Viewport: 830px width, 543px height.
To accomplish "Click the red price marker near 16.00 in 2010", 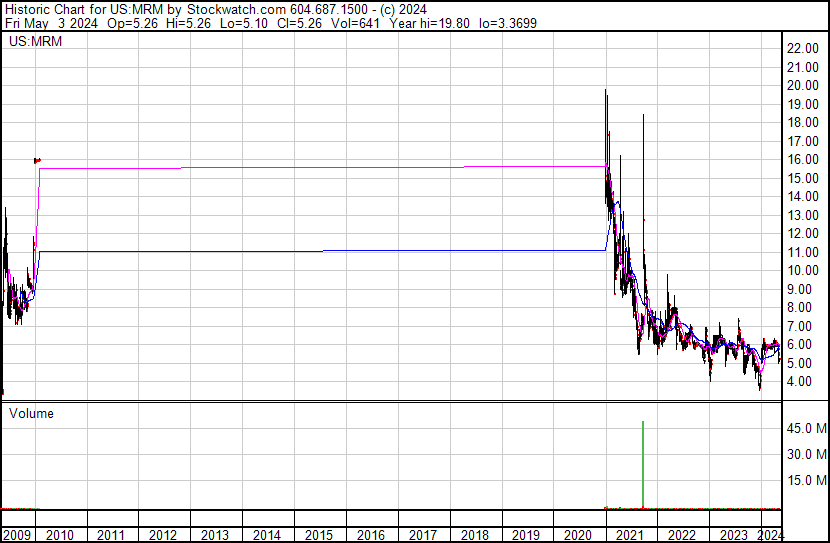I will click(37, 160).
